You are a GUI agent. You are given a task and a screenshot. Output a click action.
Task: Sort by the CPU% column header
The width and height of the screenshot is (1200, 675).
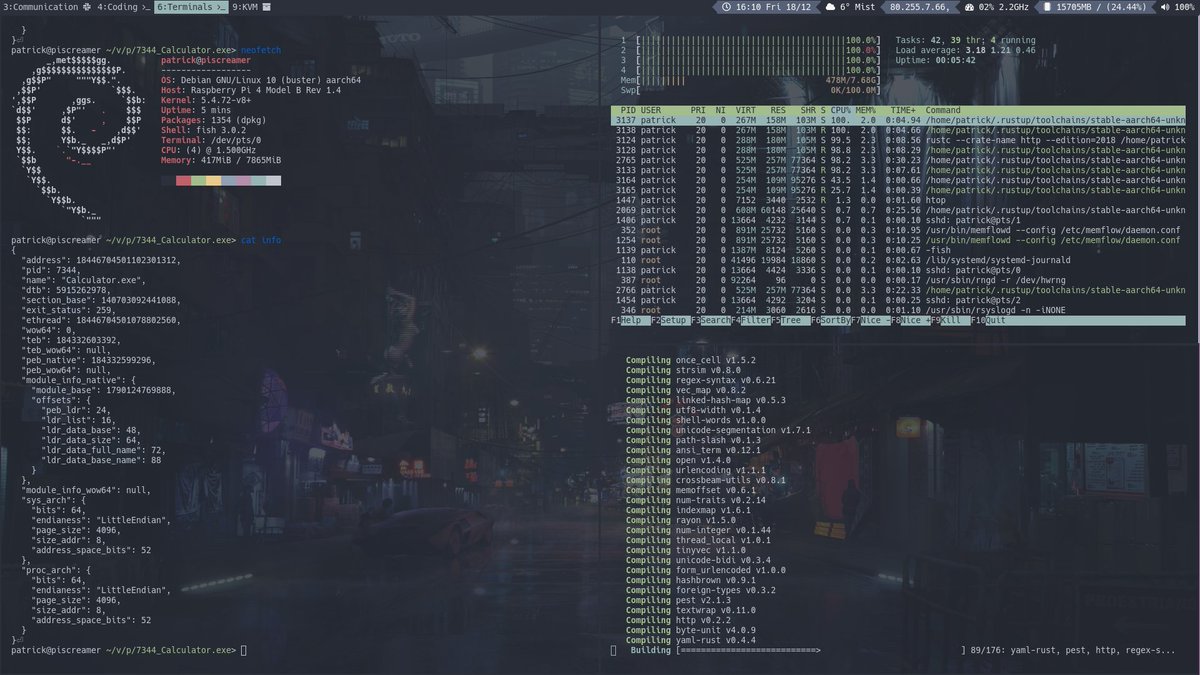[x=842, y=110]
